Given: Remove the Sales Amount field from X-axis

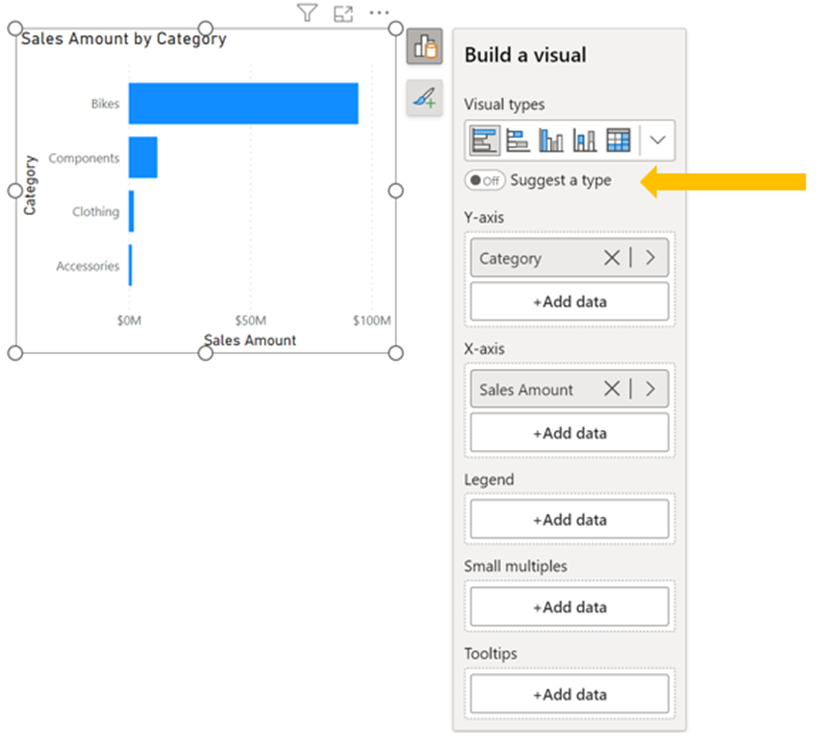Looking at the screenshot, I should (x=612, y=389).
